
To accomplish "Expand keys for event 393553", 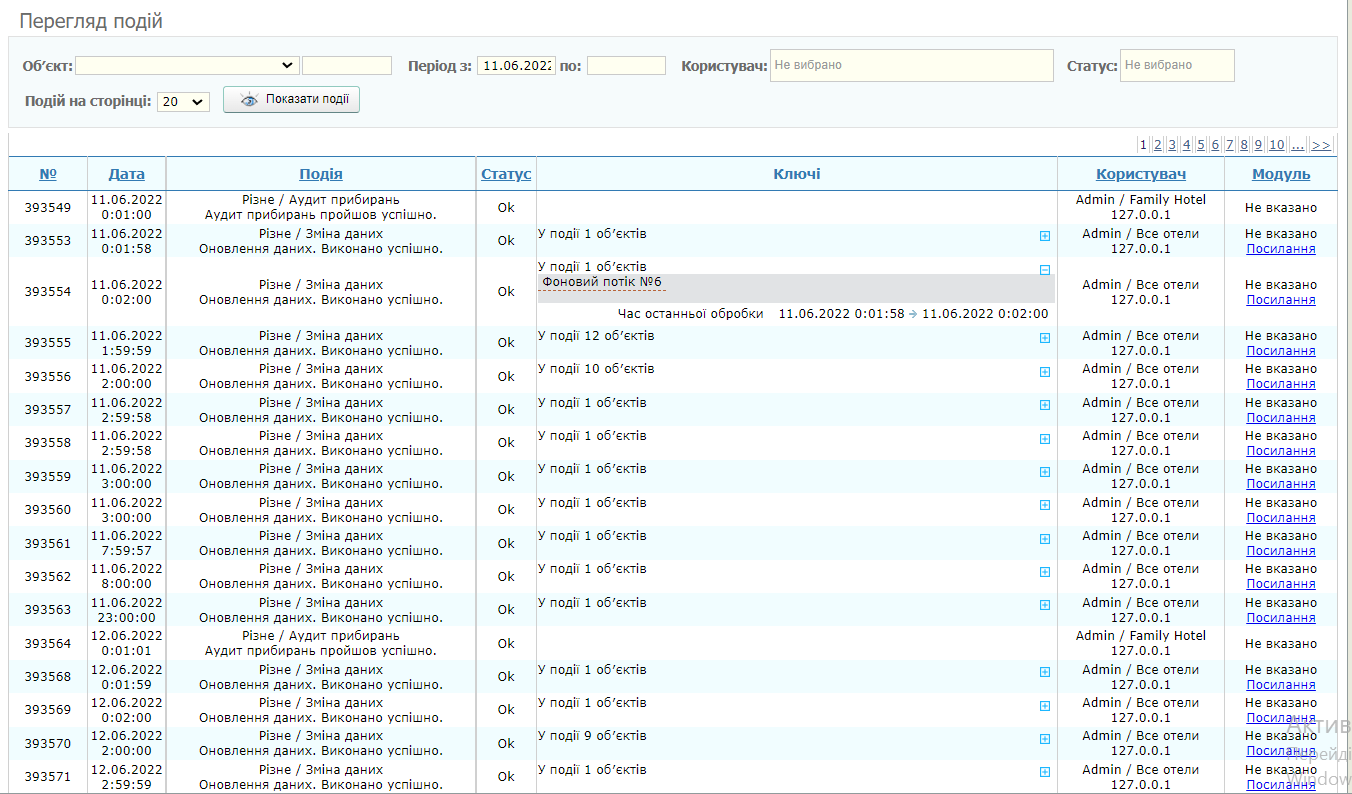I will [x=1045, y=237].
